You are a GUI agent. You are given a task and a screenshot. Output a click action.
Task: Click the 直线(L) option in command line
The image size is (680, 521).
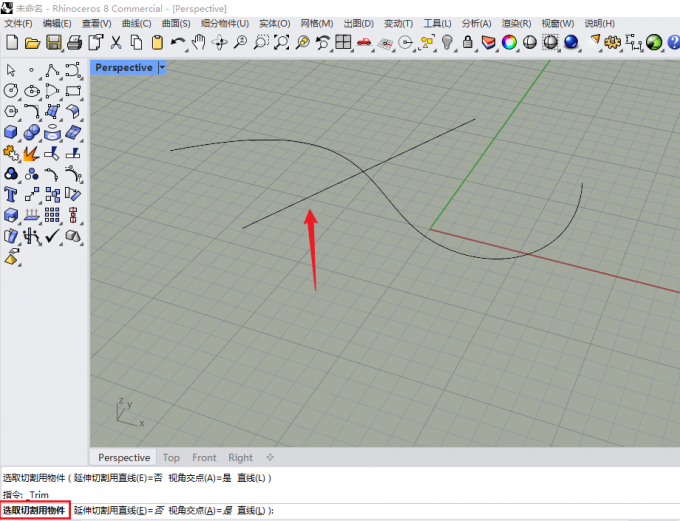pyautogui.click(x=252, y=511)
